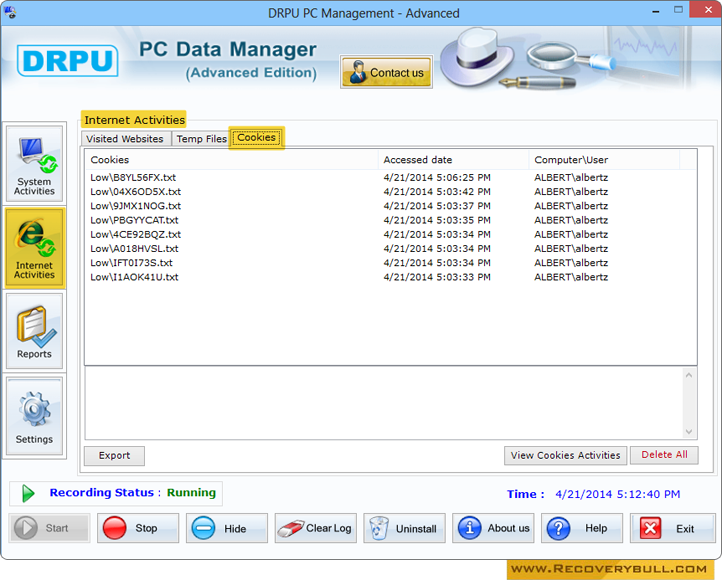Screen dimensions: 722x580
Task: Click the Time value 4/21/2014 5:12:40 PM
Action: (x=617, y=494)
